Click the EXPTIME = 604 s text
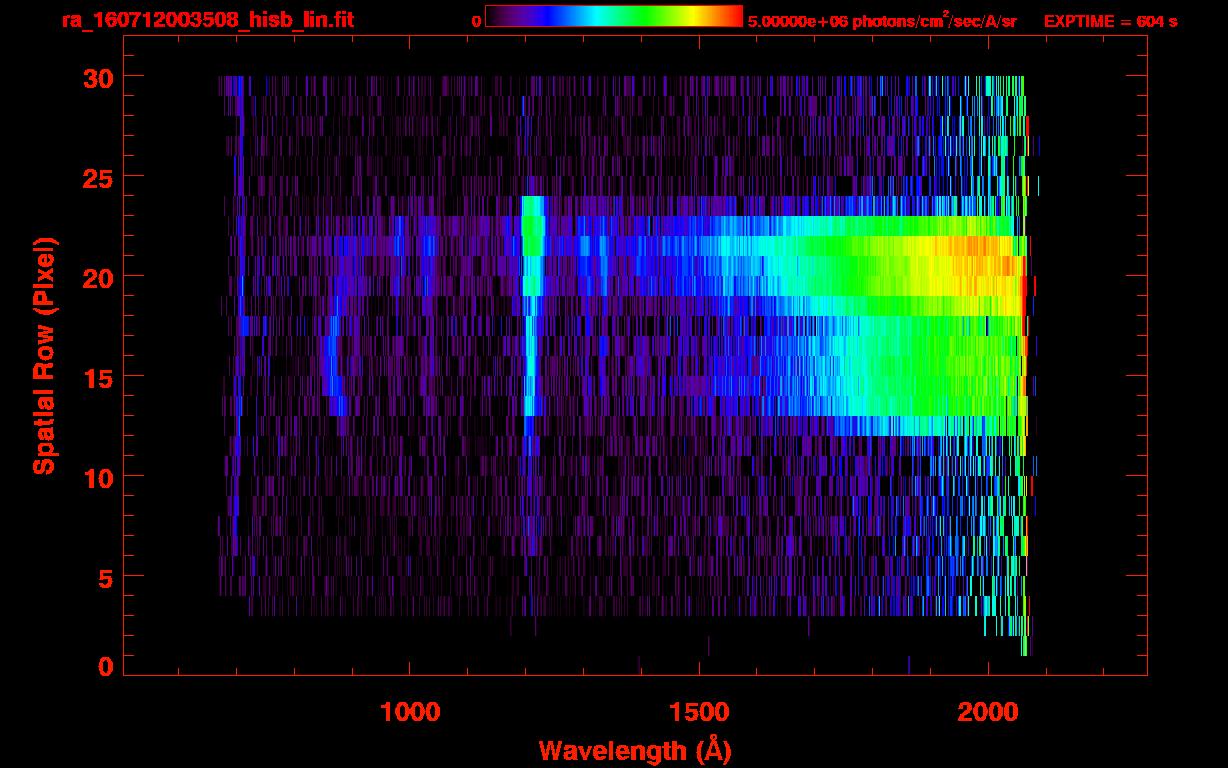 1110,21
